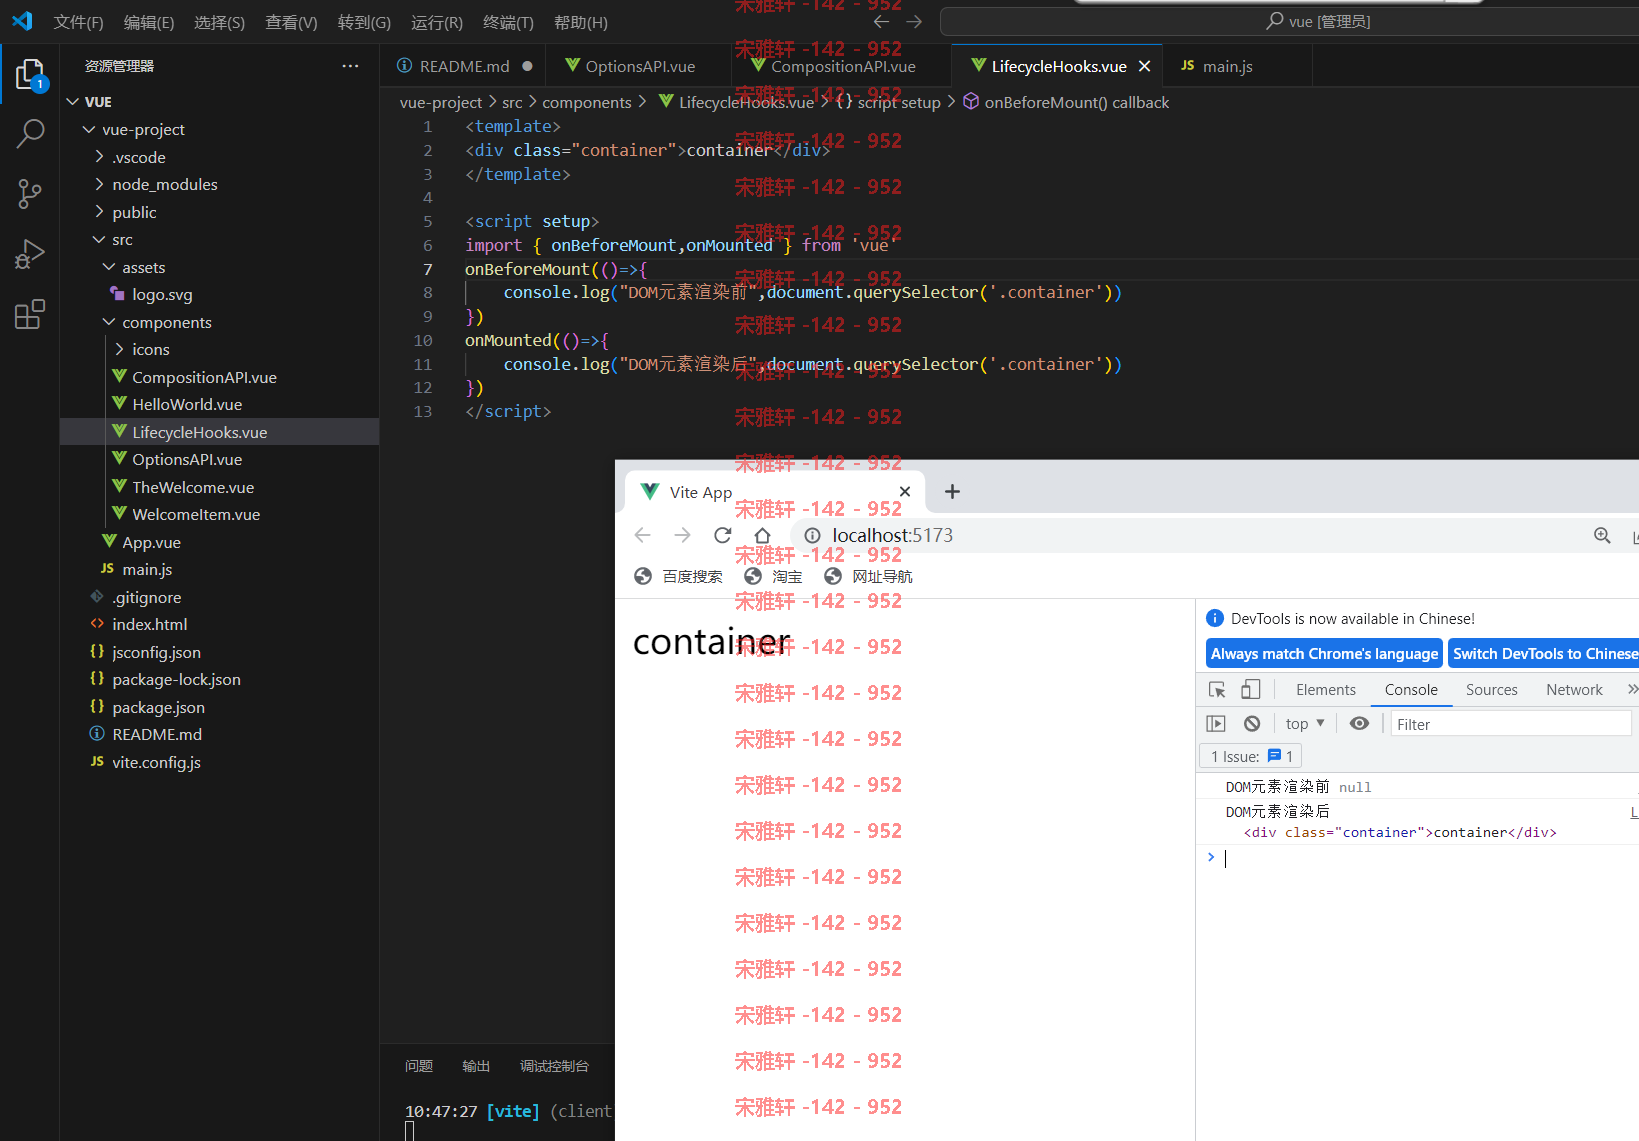Open the Extensions view
The height and width of the screenshot is (1141, 1639).
30,314
